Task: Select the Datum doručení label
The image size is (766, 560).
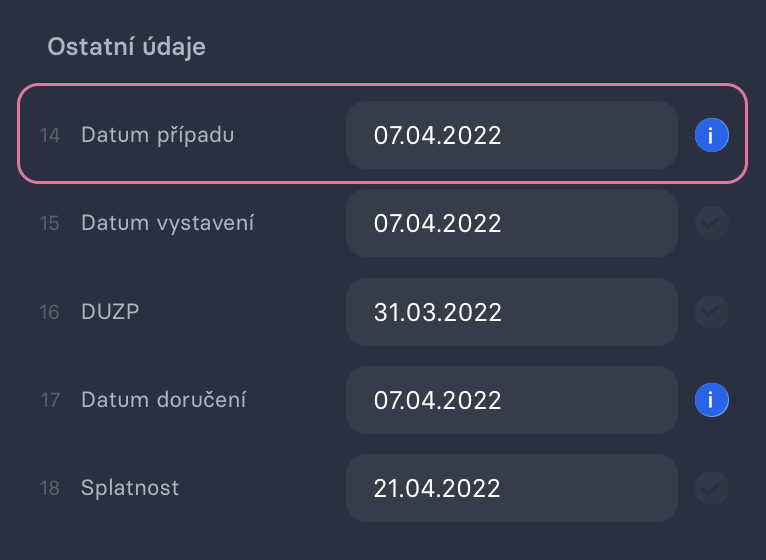Action: [x=163, y=400]
